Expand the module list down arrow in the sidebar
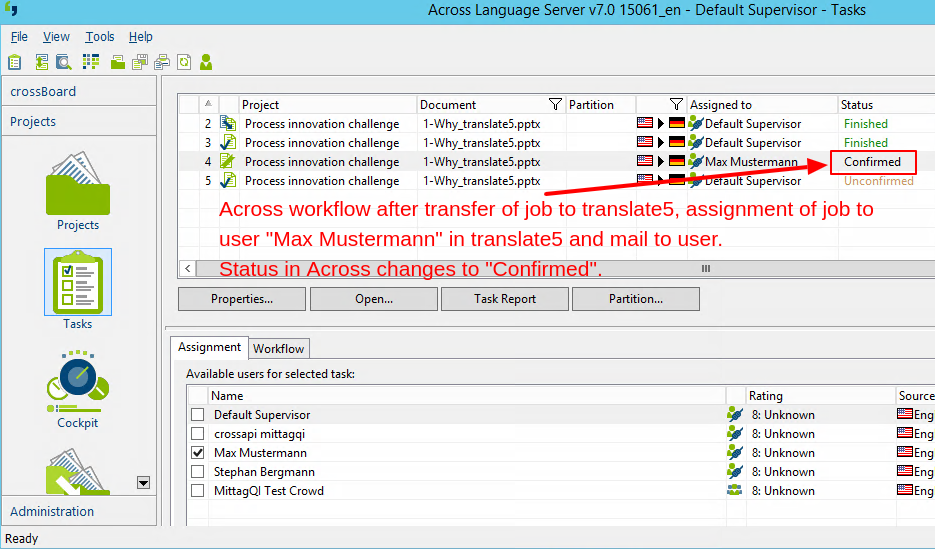The image size is (935, 549). pyautogui.click(x=143, y=482)
